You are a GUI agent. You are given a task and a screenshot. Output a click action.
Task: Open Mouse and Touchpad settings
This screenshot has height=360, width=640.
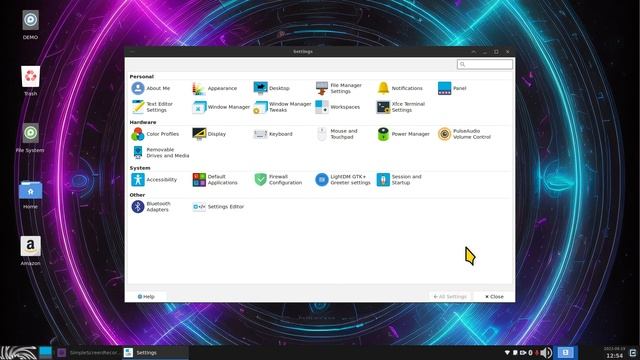[x=336, y=134]
